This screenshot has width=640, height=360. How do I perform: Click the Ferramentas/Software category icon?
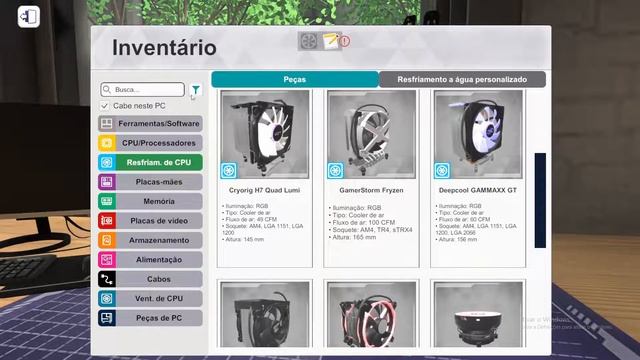tap(107, 123)
